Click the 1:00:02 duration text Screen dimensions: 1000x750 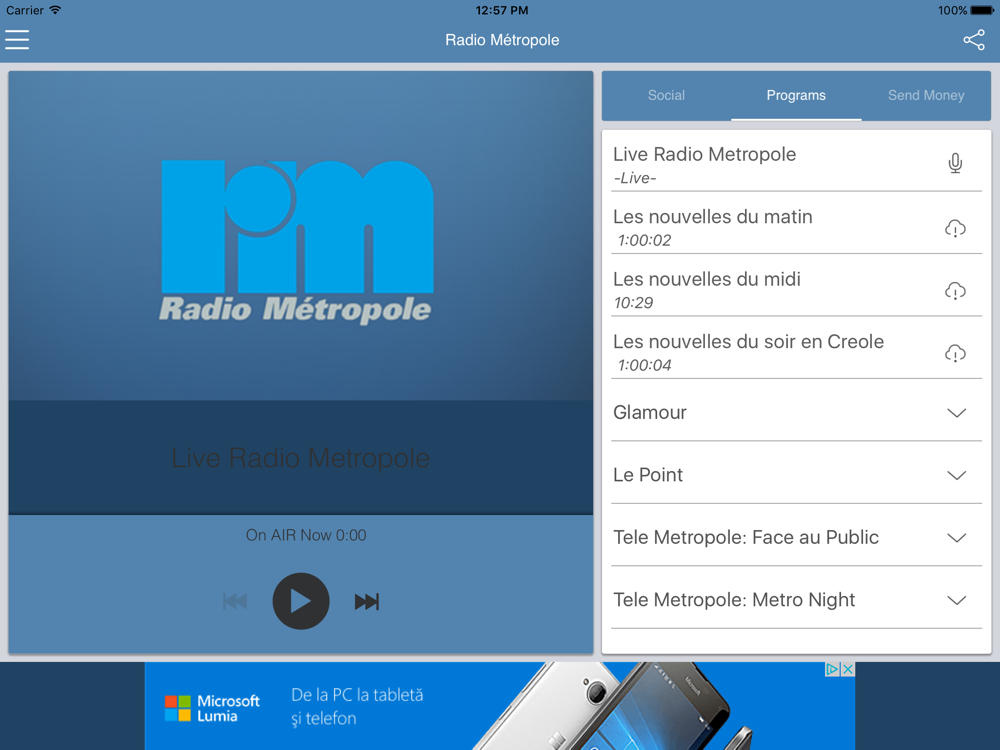point(645,240)
